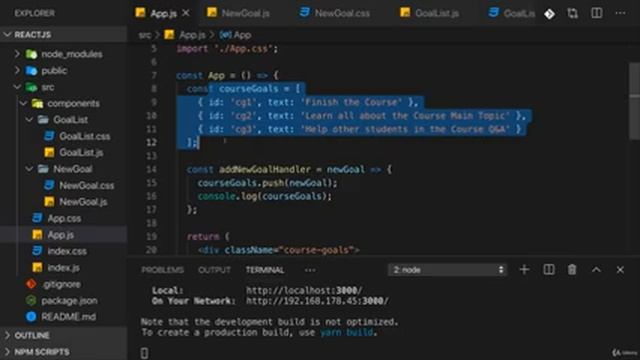The height and width of the screenshot is (360, 640).
Task: Click 'console' on line 16
Action: pyautogui.click(x=216, y=196)
